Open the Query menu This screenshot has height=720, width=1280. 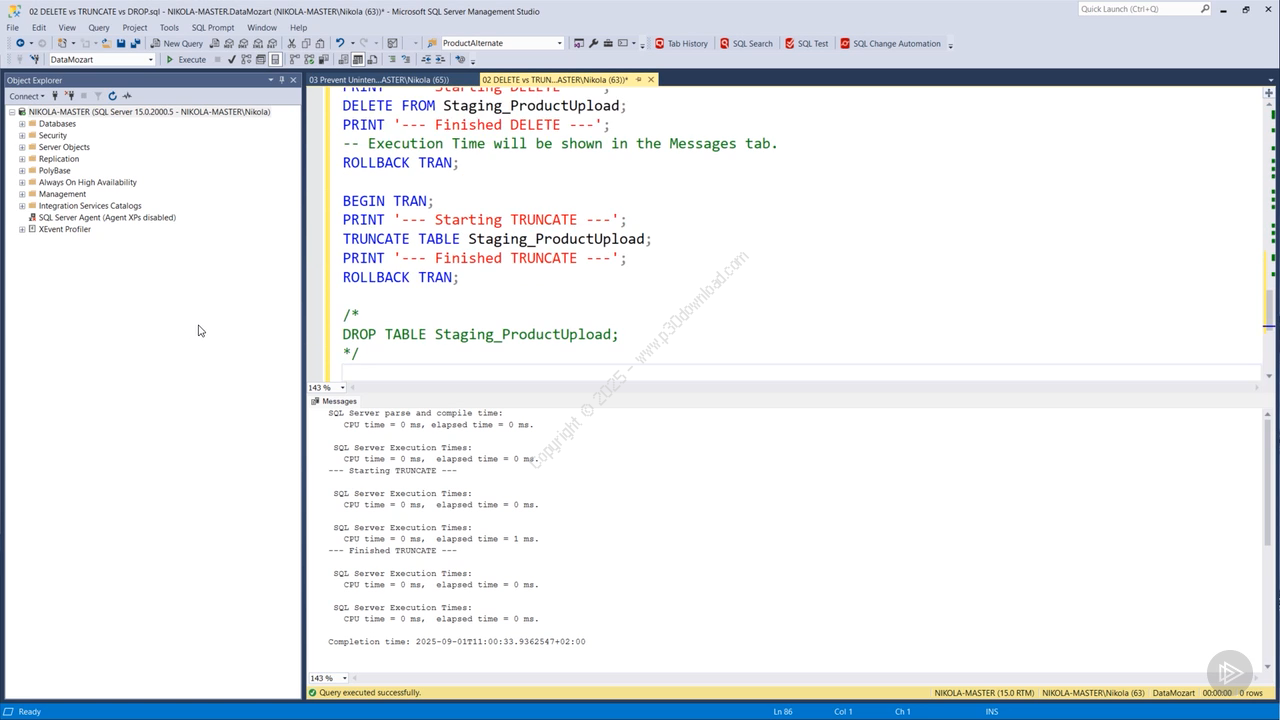[98, 28]
